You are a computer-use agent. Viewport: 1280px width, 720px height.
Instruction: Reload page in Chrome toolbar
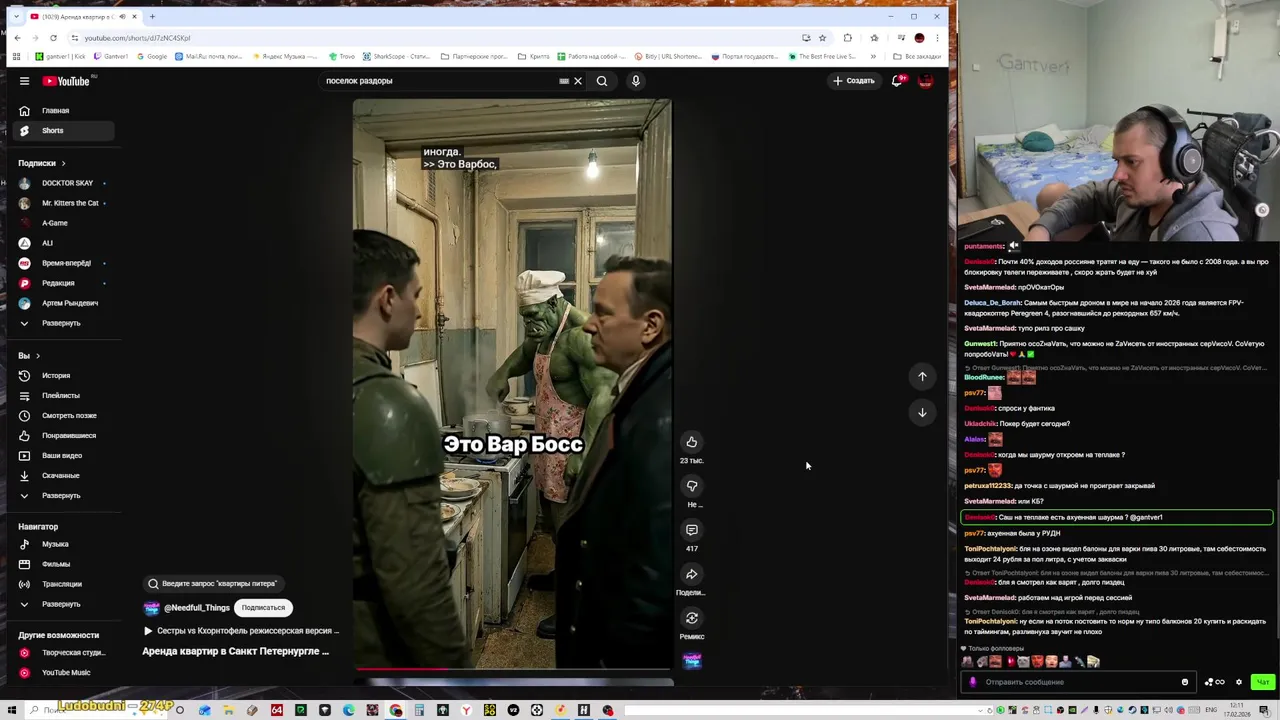point(53,38)
